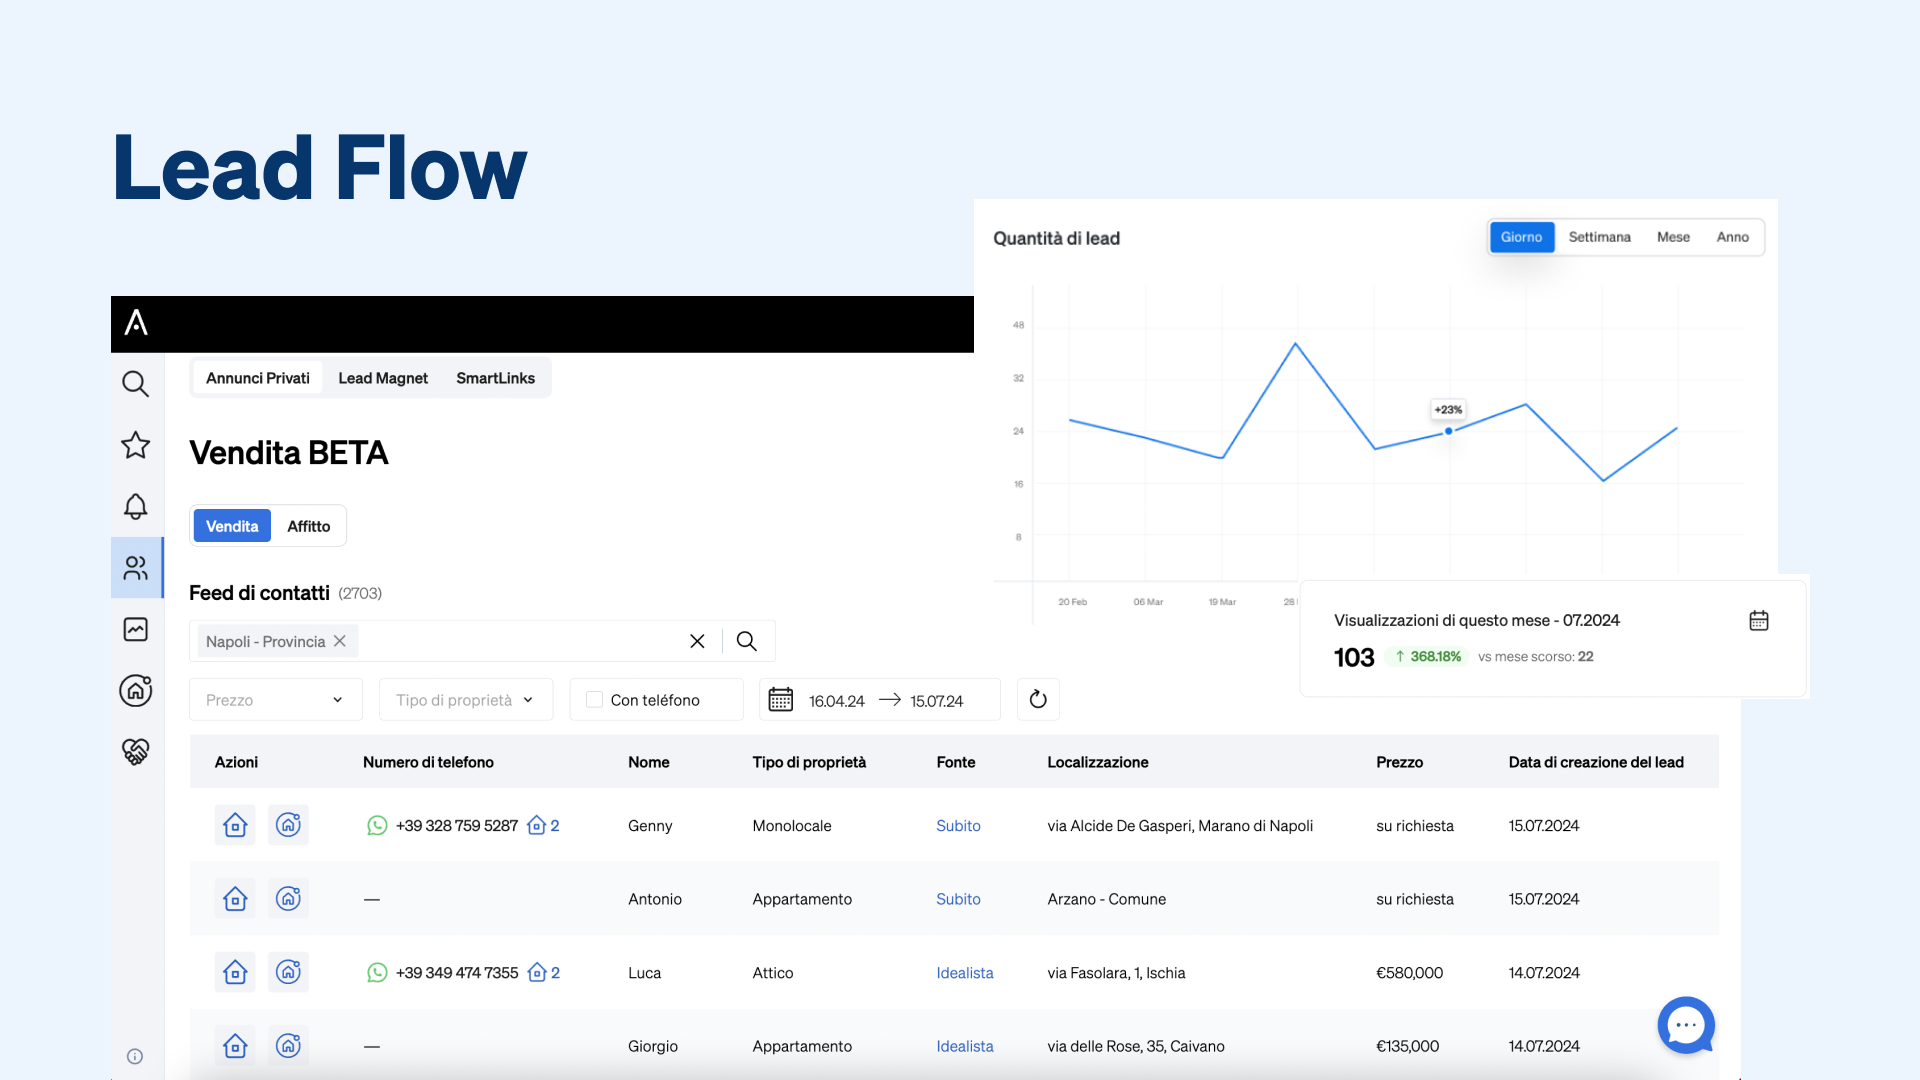This screenshot has width=1920, height=1080.
Task: Click the contacts/people icon in sidebar
Action: 135,567
